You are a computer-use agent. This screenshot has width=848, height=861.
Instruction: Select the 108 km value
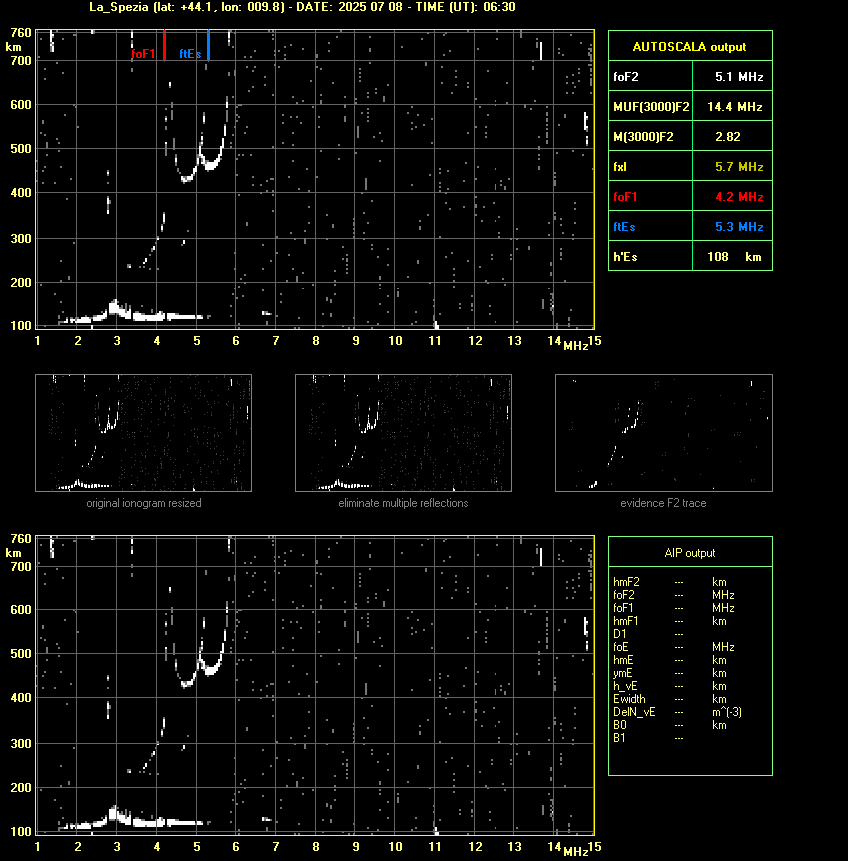(734, 257)
